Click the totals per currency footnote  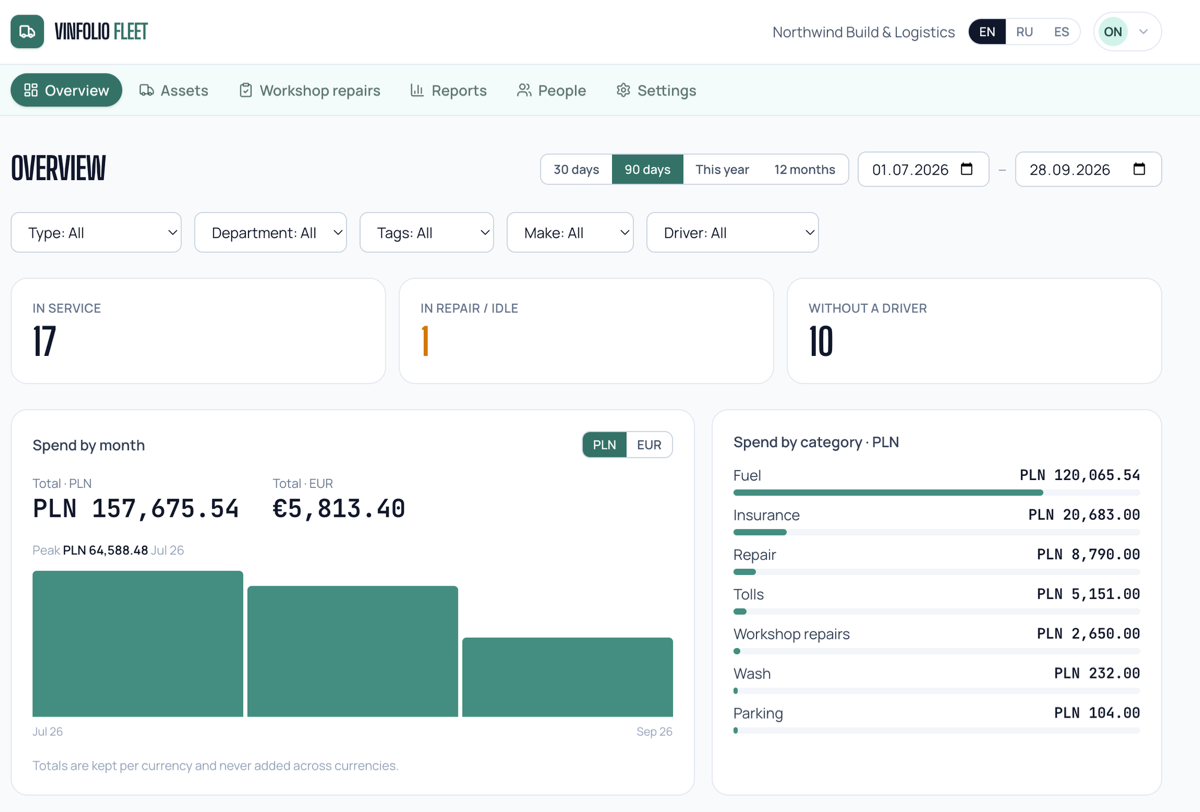(215, 766)
